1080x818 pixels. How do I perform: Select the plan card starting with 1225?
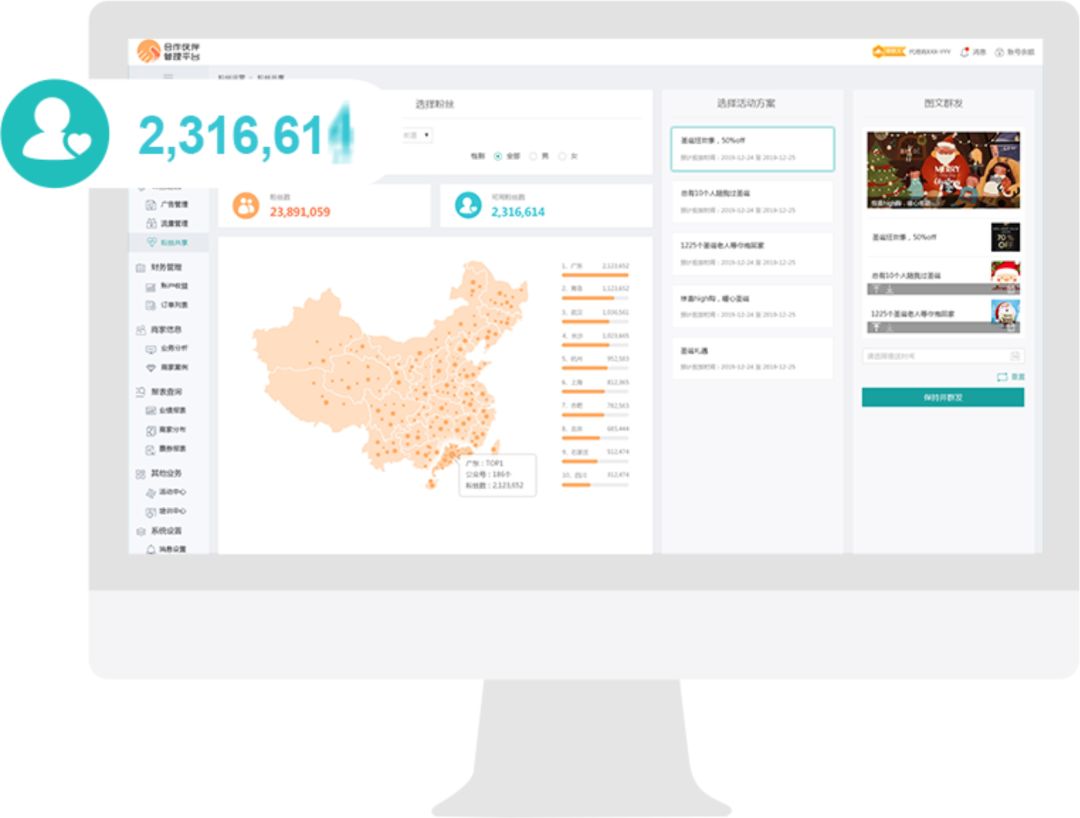click(752, 254)
